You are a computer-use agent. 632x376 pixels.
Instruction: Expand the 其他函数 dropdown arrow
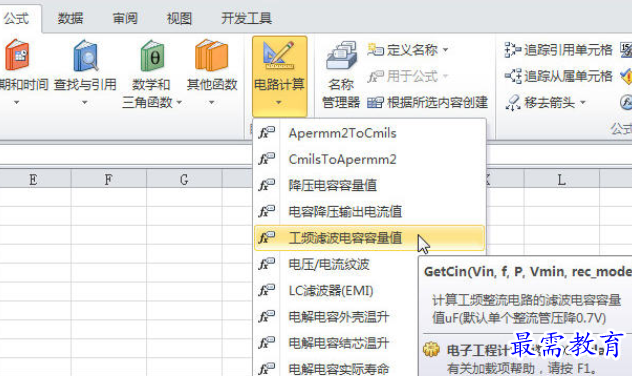[212, 103]
